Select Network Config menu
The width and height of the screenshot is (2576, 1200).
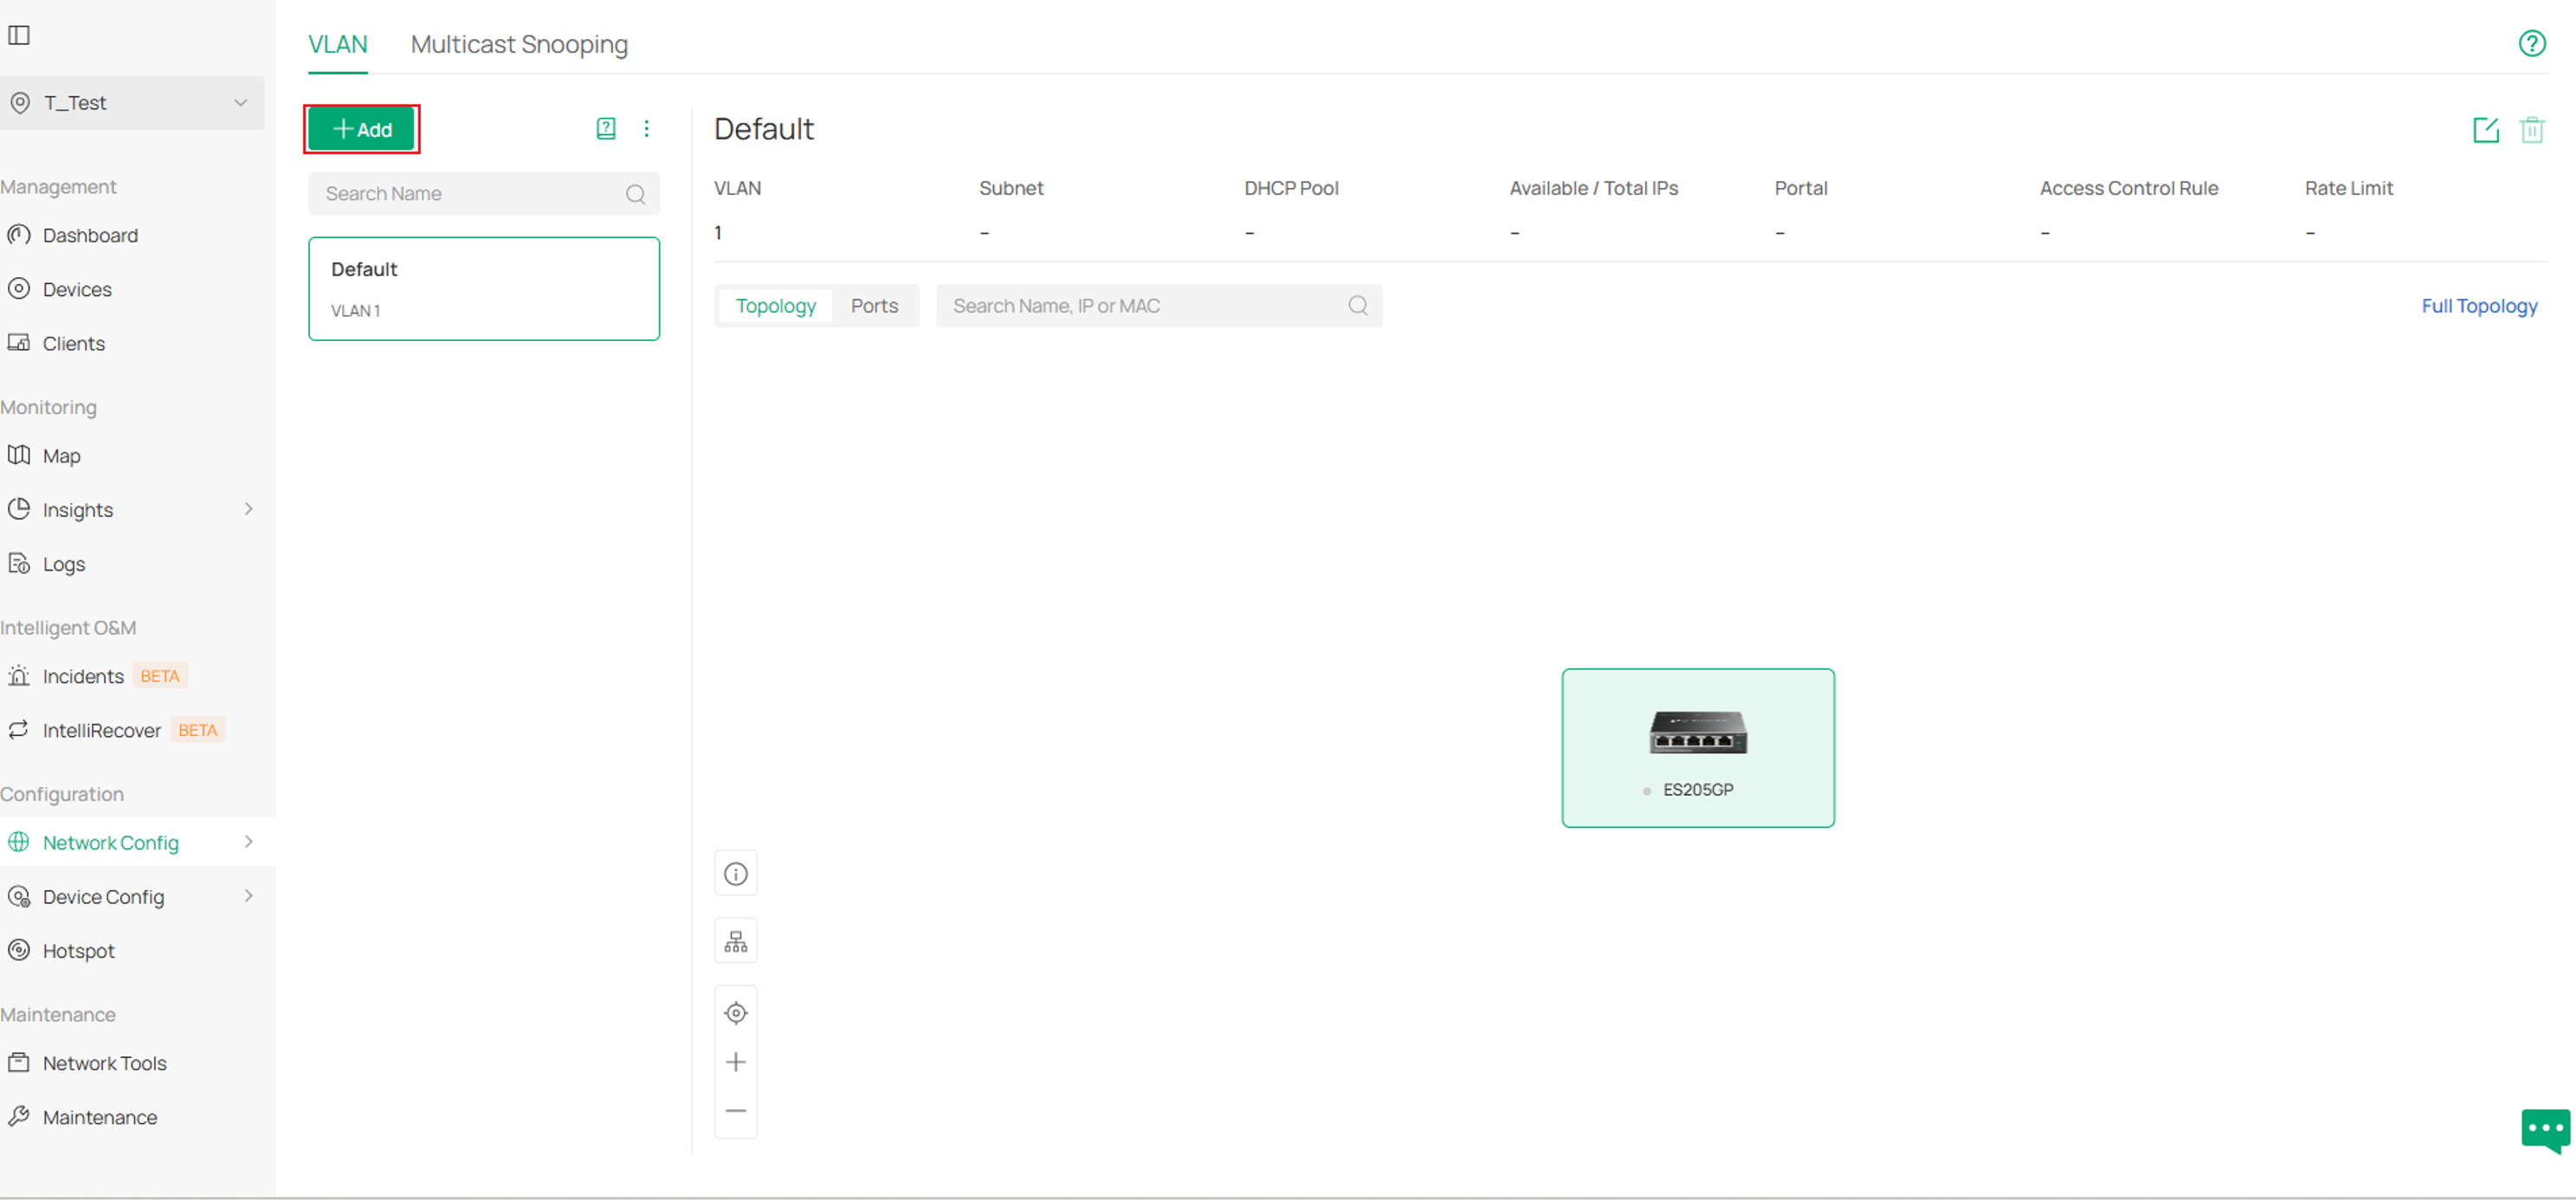[111, 843]
